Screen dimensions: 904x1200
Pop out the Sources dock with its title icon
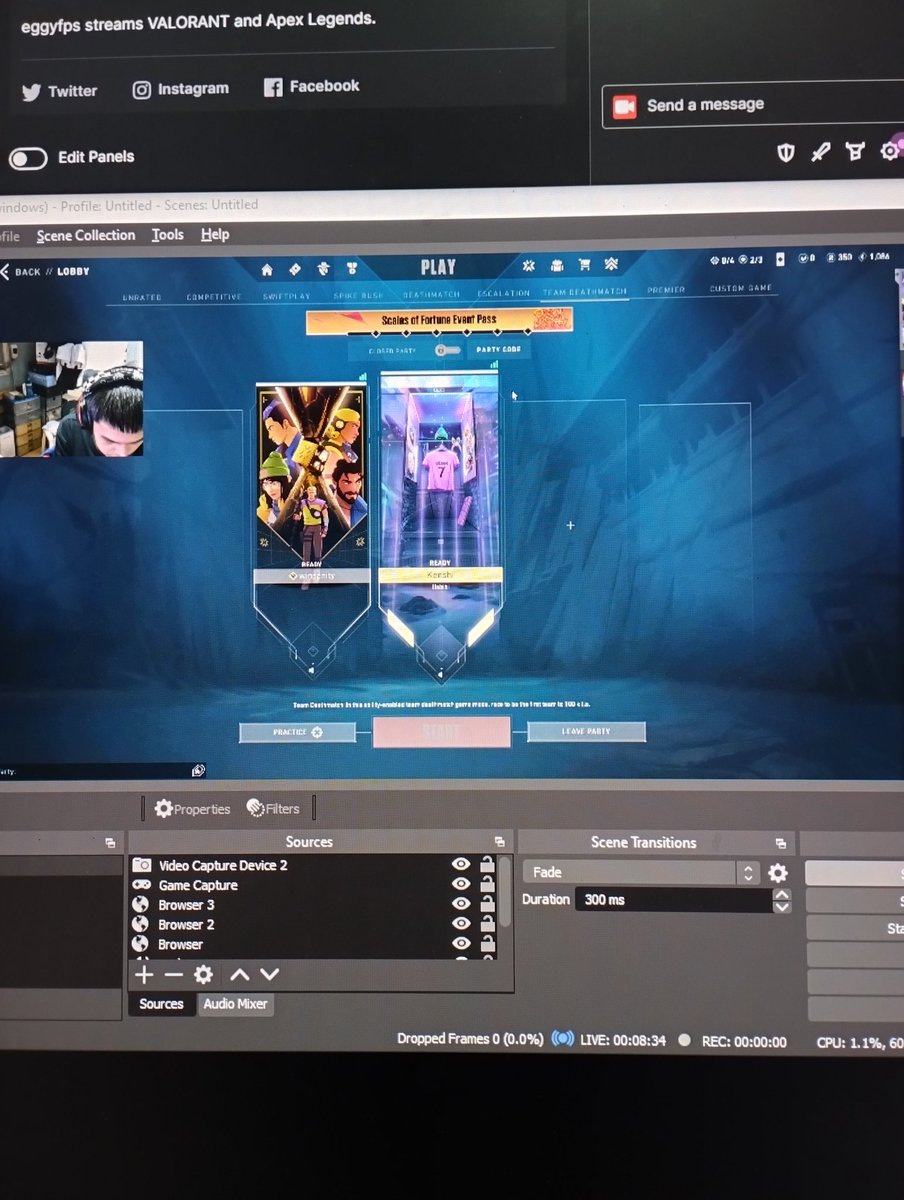(x=500, y=843)
